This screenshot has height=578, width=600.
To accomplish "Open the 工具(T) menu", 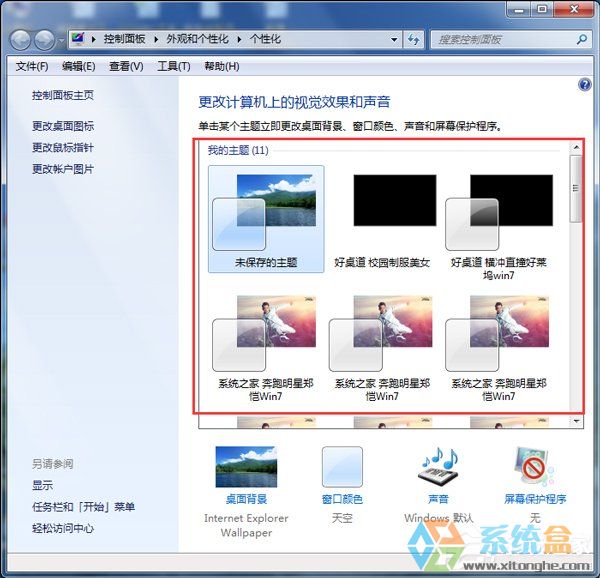I will point(174,67).
